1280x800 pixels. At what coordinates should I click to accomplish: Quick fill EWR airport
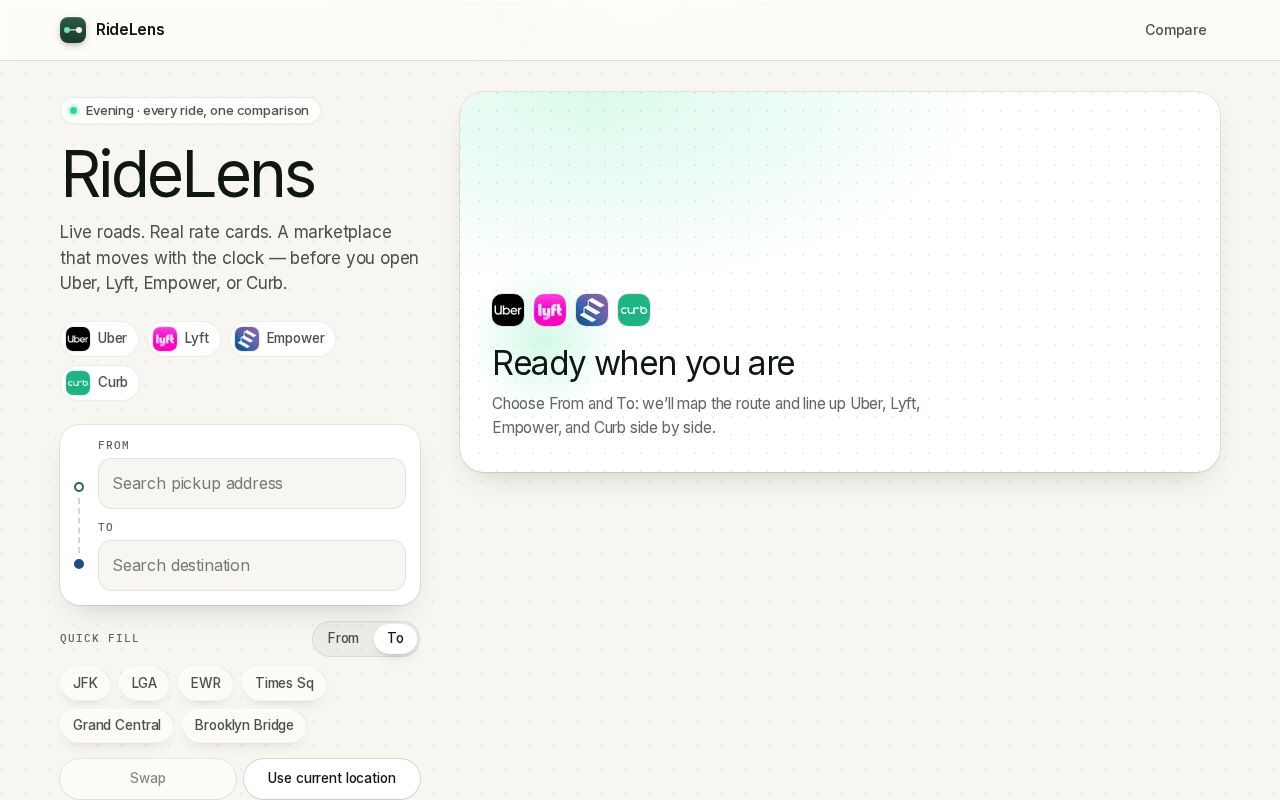pyautogui.click(x=206, y=683)
